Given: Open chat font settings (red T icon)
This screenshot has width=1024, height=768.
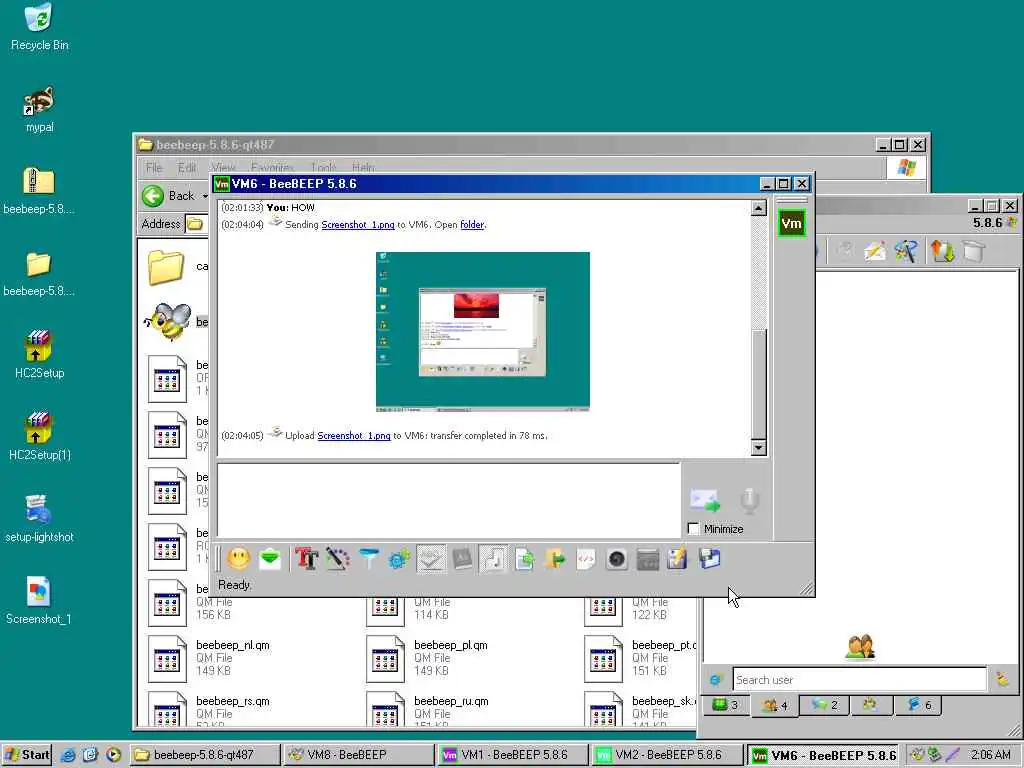Looking at the screenshot, I should (306, 559).
